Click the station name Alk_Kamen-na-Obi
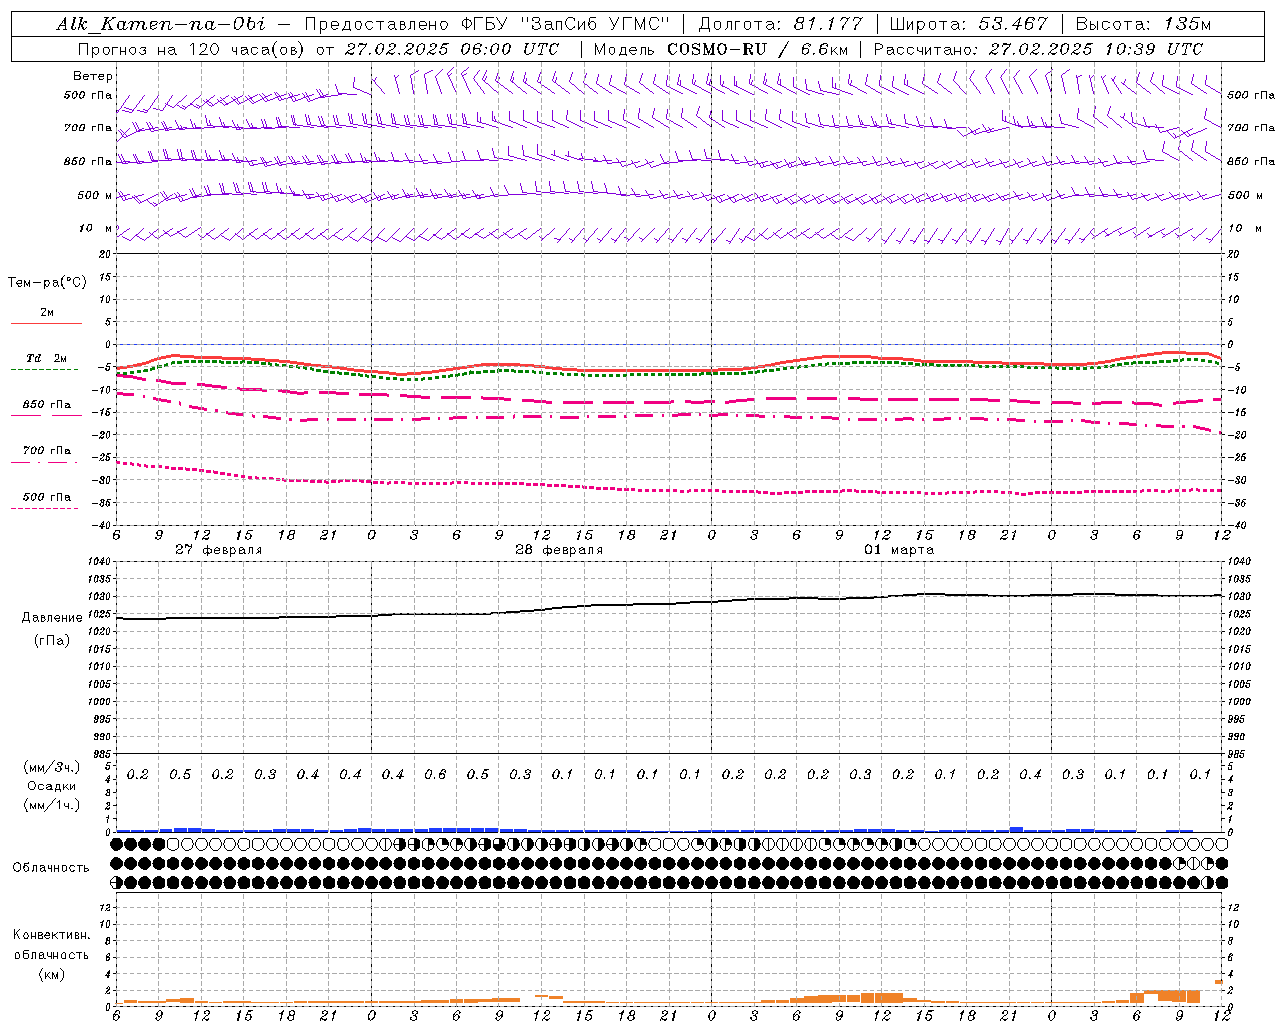 pos(161,24)
